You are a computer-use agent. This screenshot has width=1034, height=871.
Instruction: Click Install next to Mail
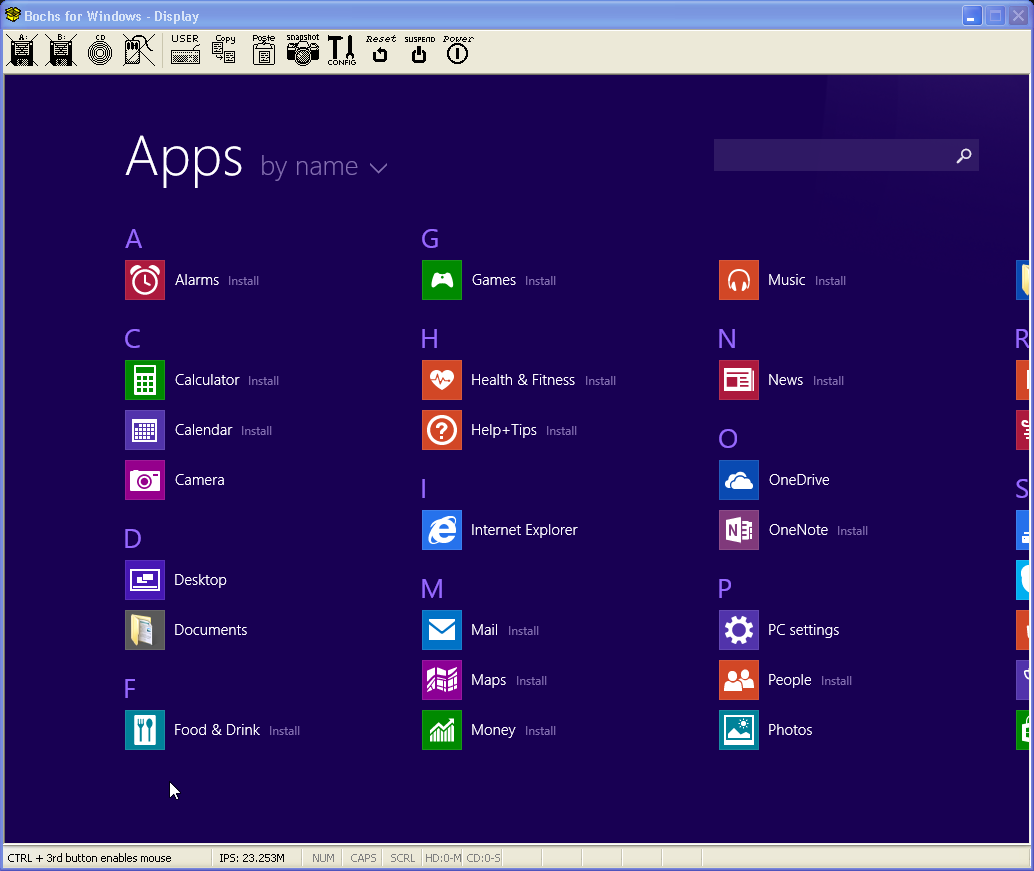tap(524, 631)
